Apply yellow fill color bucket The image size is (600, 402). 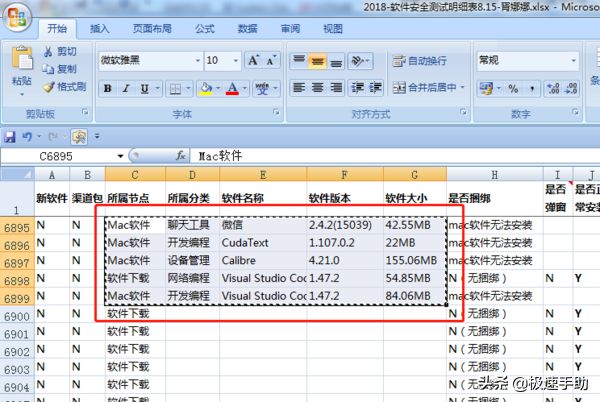point(205,89)
